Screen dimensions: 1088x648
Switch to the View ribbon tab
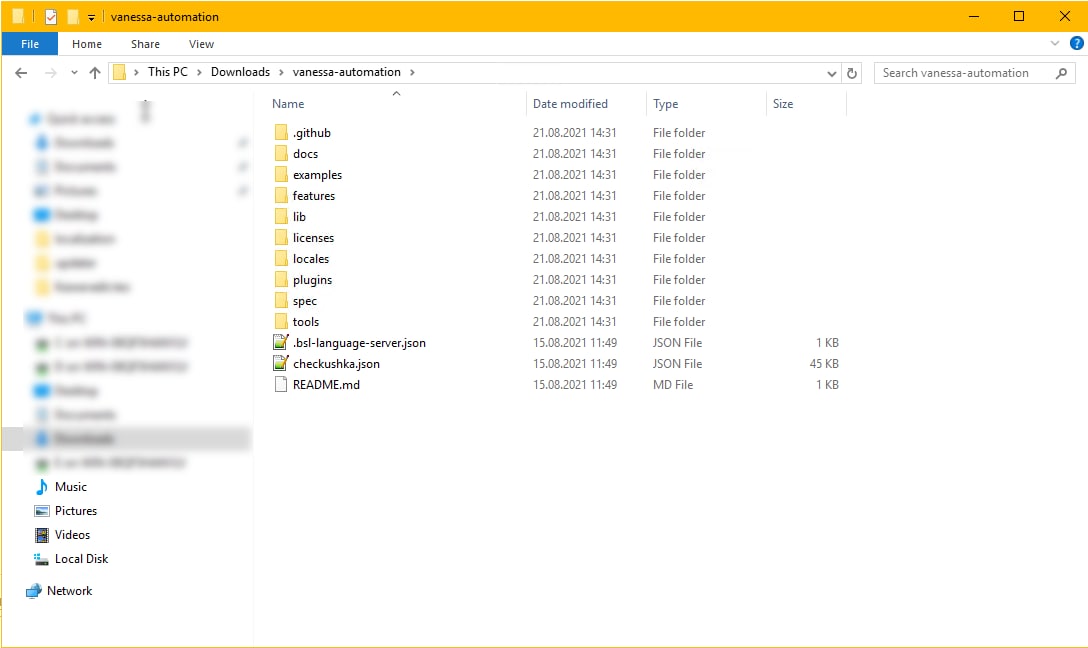click(201, 44)
